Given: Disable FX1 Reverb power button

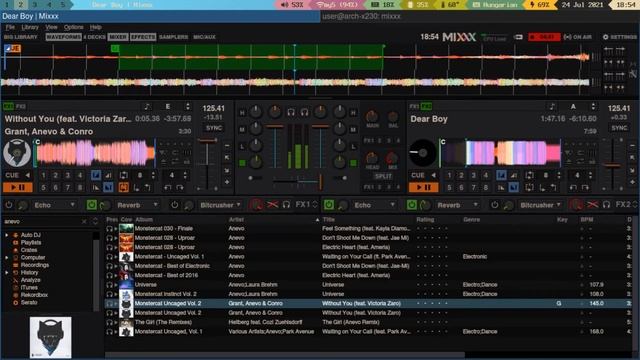Looking at the screenshot, I should [92, 204].
